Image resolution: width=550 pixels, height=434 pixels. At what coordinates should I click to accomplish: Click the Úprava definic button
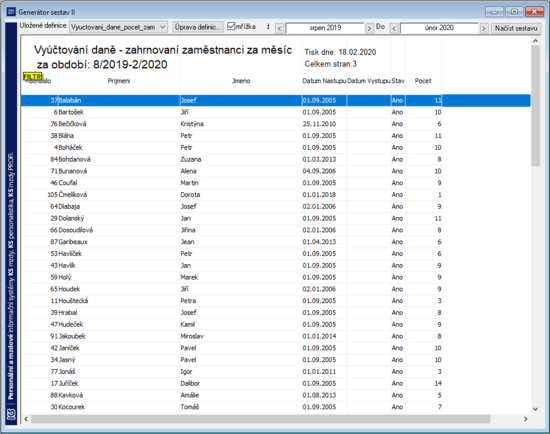coord(198,27)
